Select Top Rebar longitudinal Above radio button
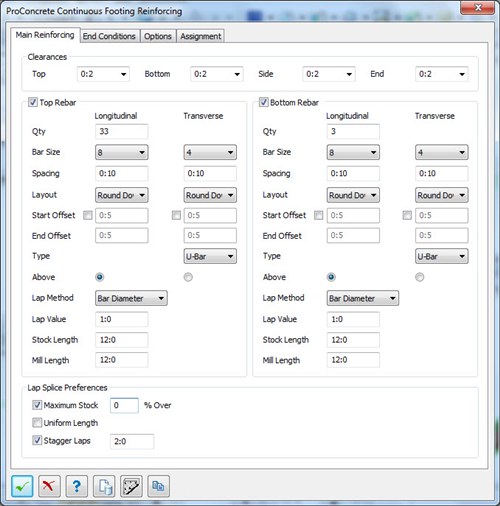500x506 pixels. click(99, 277)
